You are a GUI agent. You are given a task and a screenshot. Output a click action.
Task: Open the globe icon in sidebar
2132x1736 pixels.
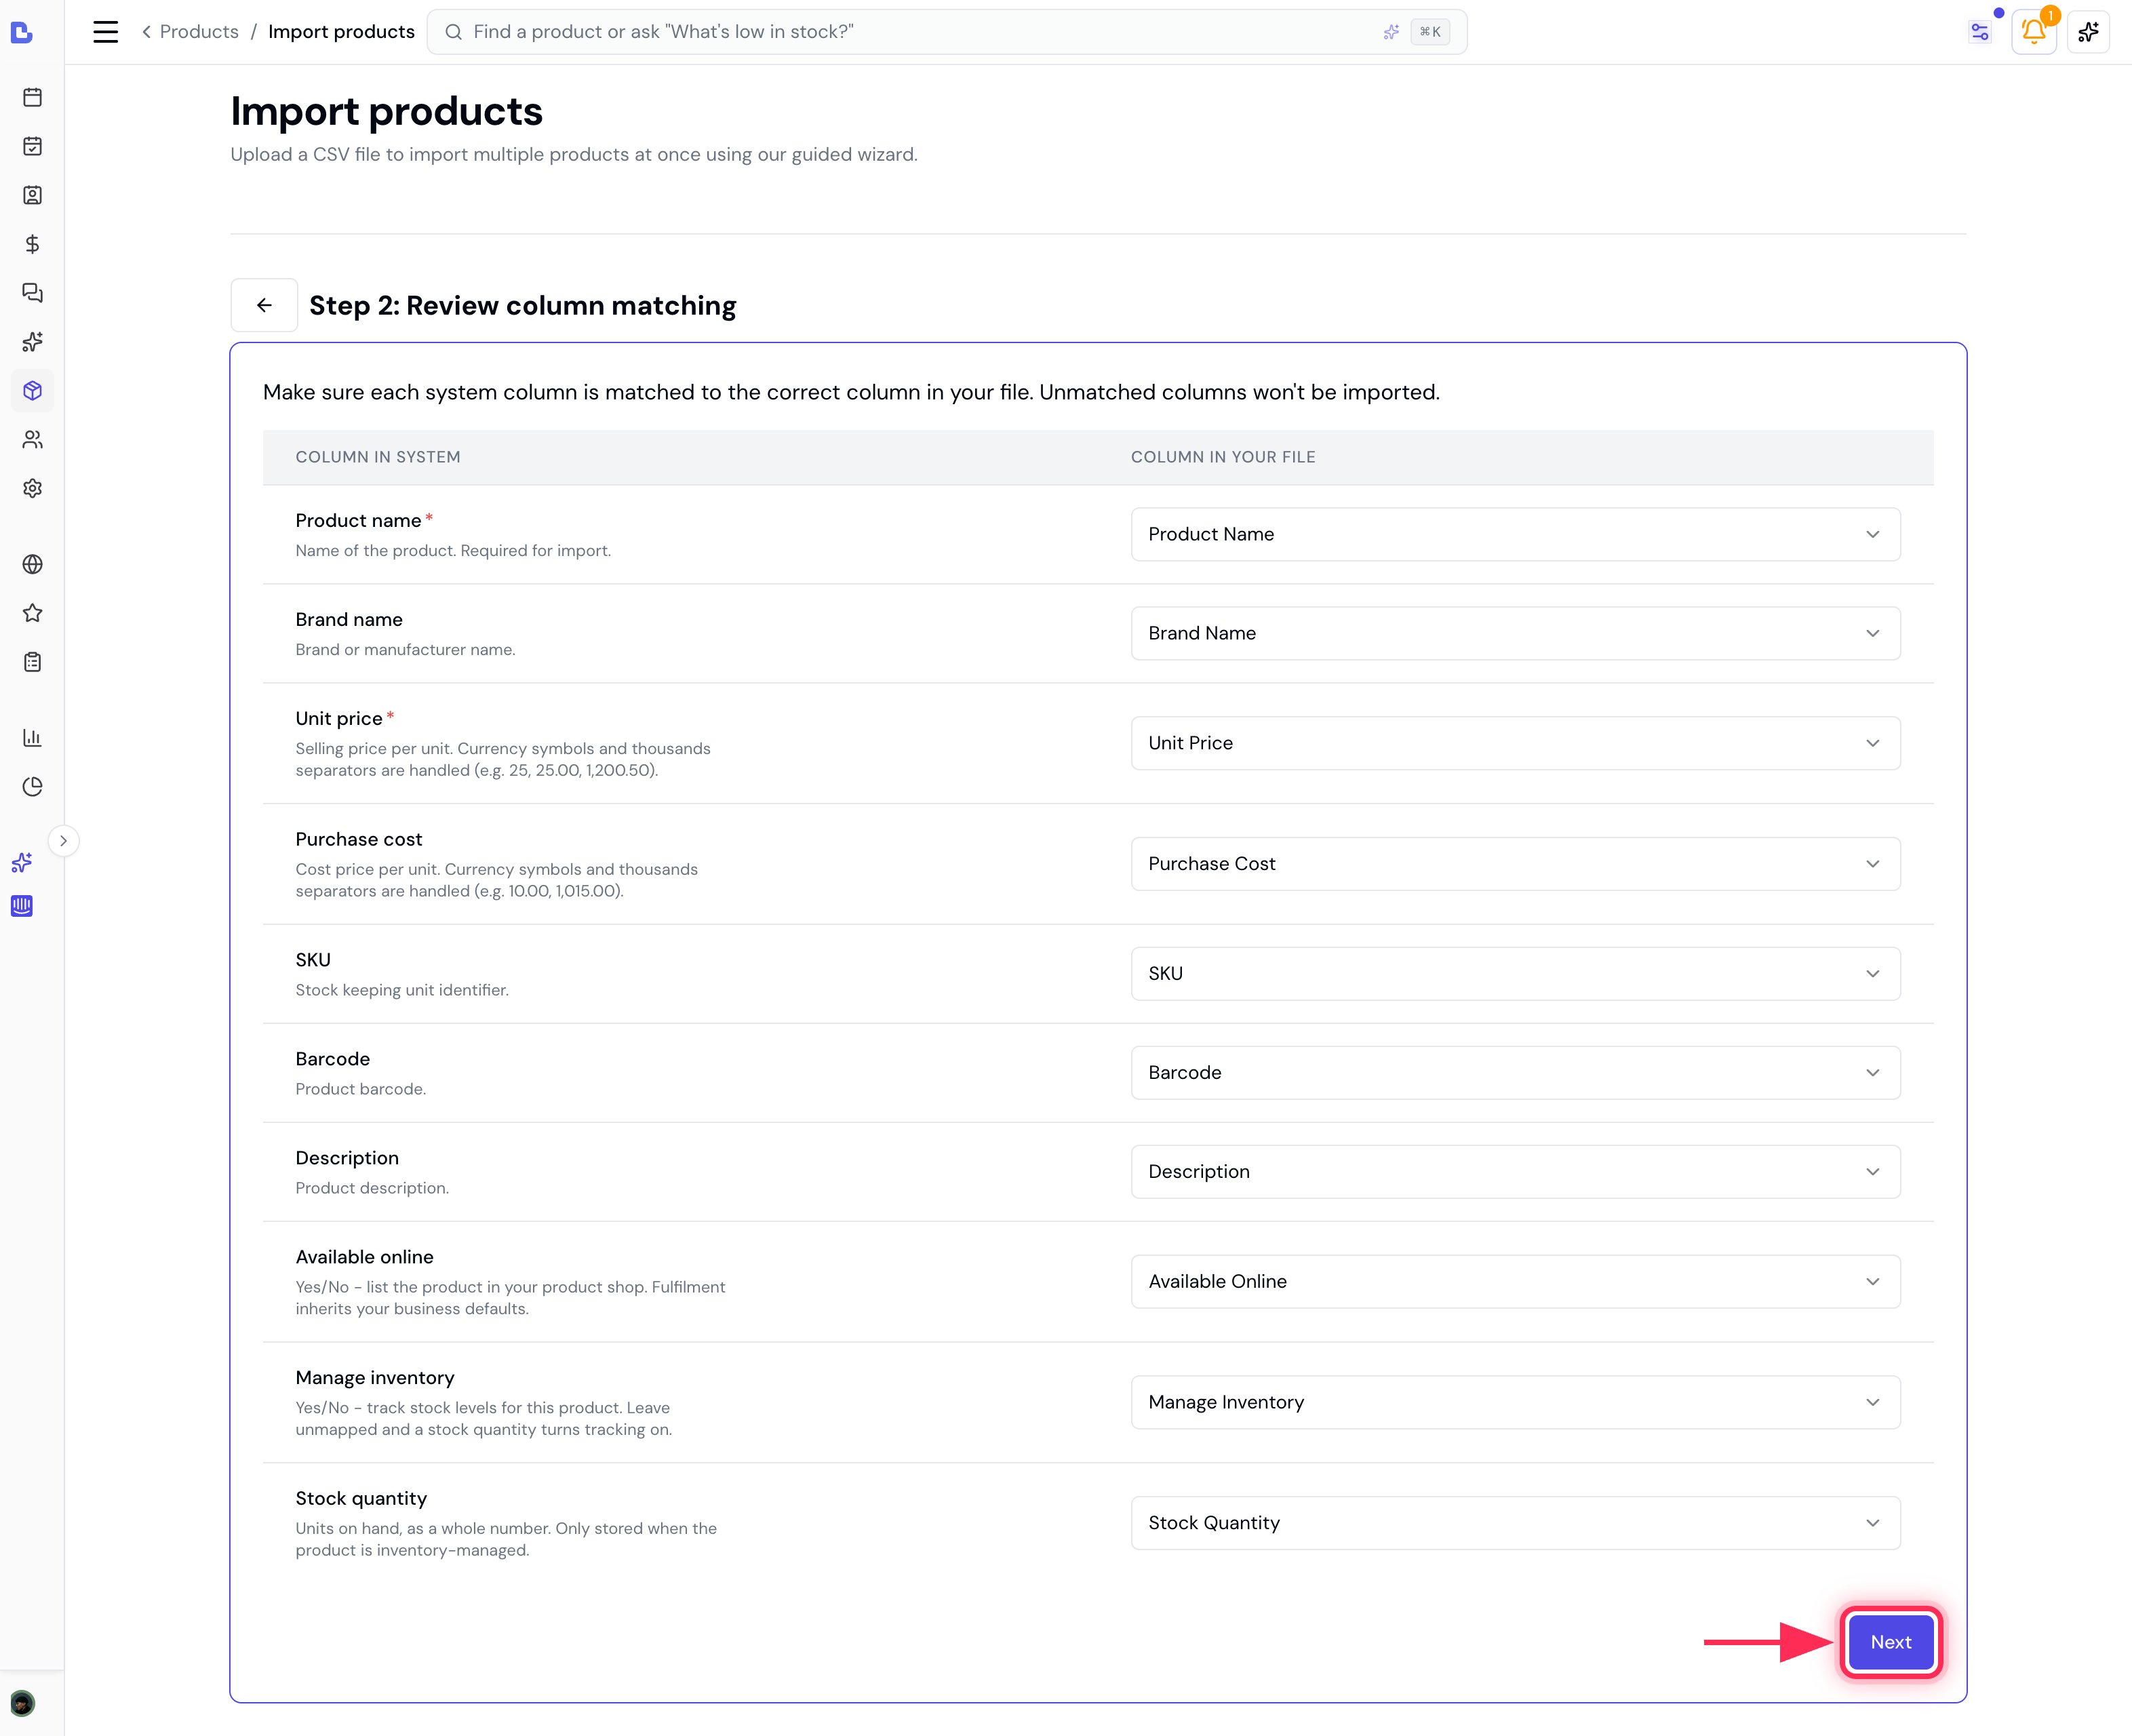tap(32, 564)
